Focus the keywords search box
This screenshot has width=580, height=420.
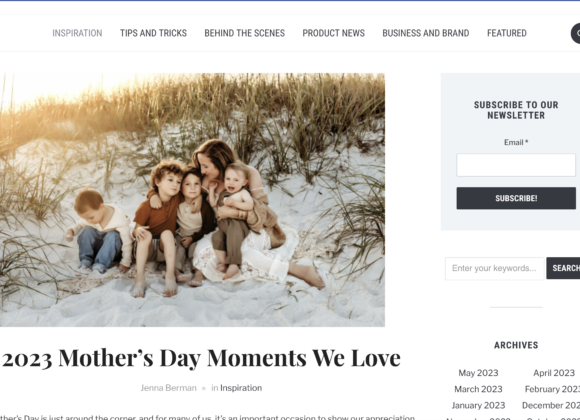click(x=495, y=268)
